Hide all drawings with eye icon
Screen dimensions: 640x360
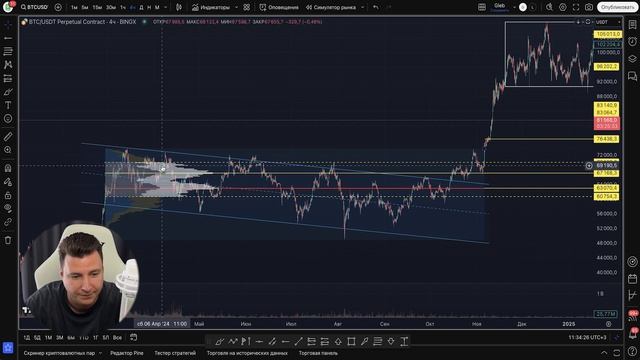[x=8, y=209]
